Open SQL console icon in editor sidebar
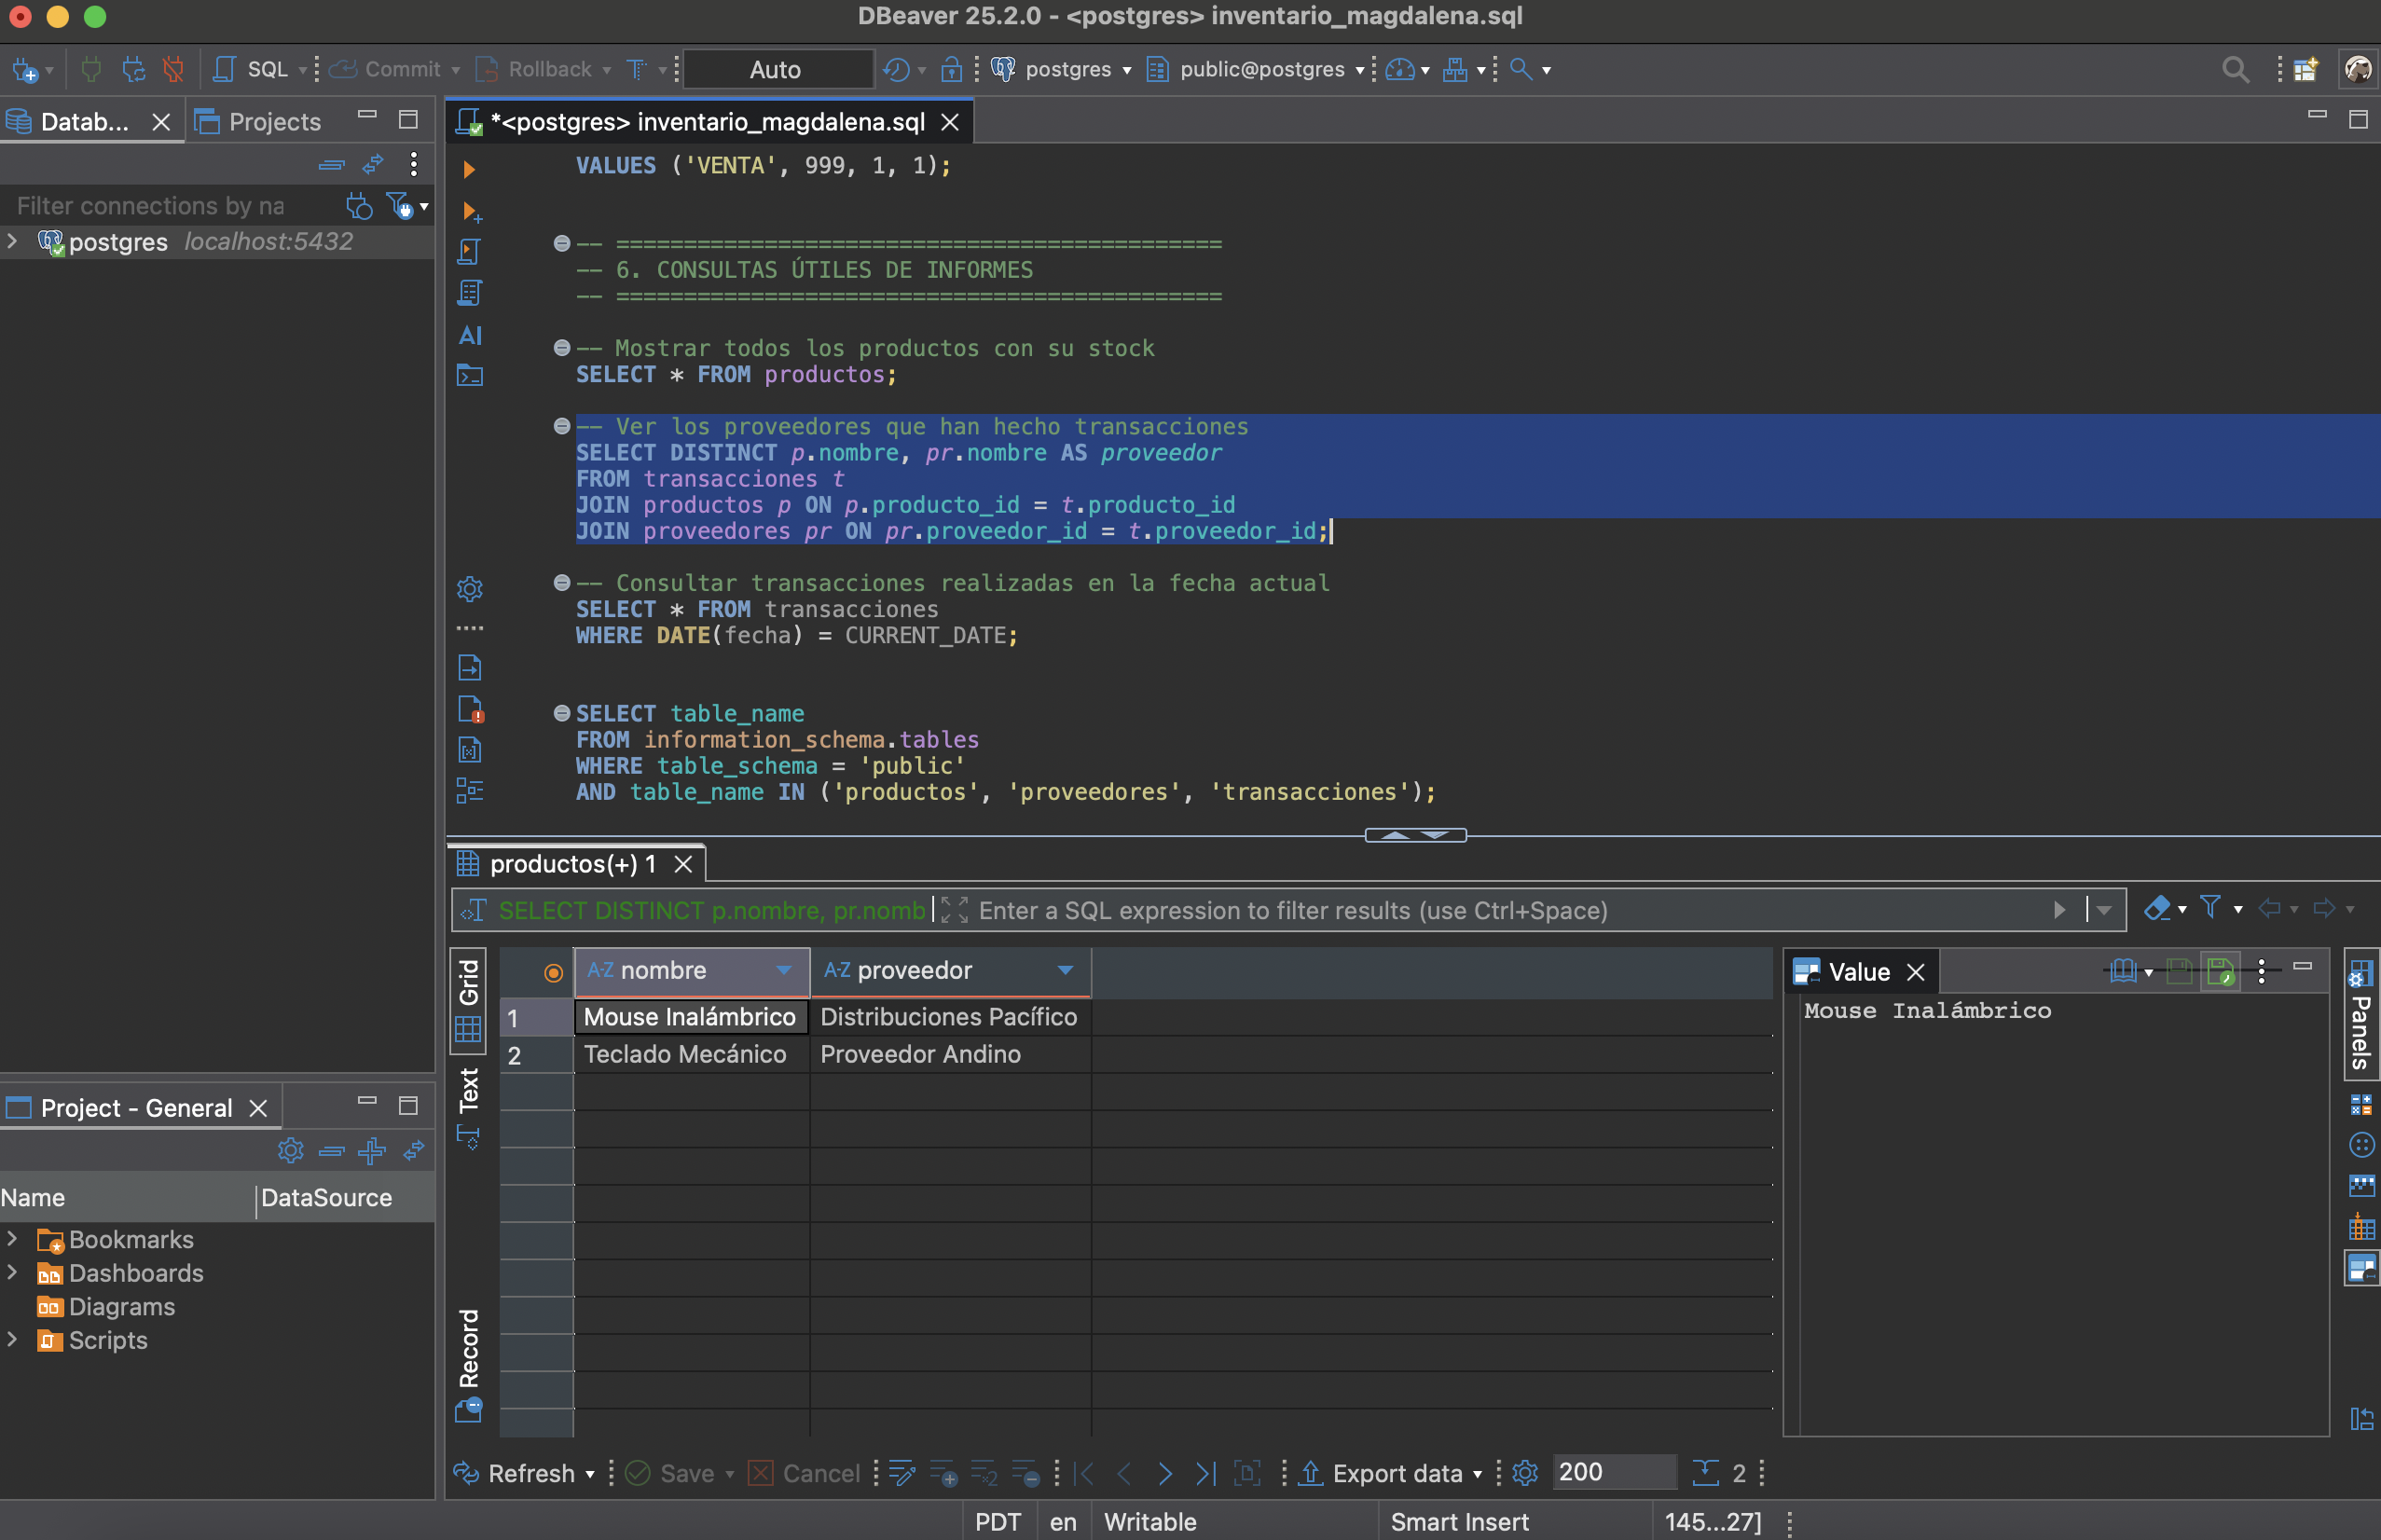Image resolution: width=2381 pixels, height=1540 pixels. [x=470, y=376]
